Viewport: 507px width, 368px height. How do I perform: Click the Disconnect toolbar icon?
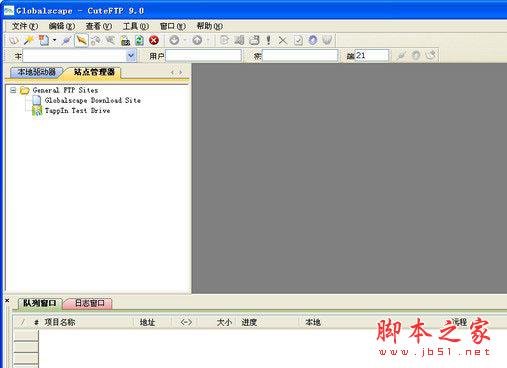96,41
